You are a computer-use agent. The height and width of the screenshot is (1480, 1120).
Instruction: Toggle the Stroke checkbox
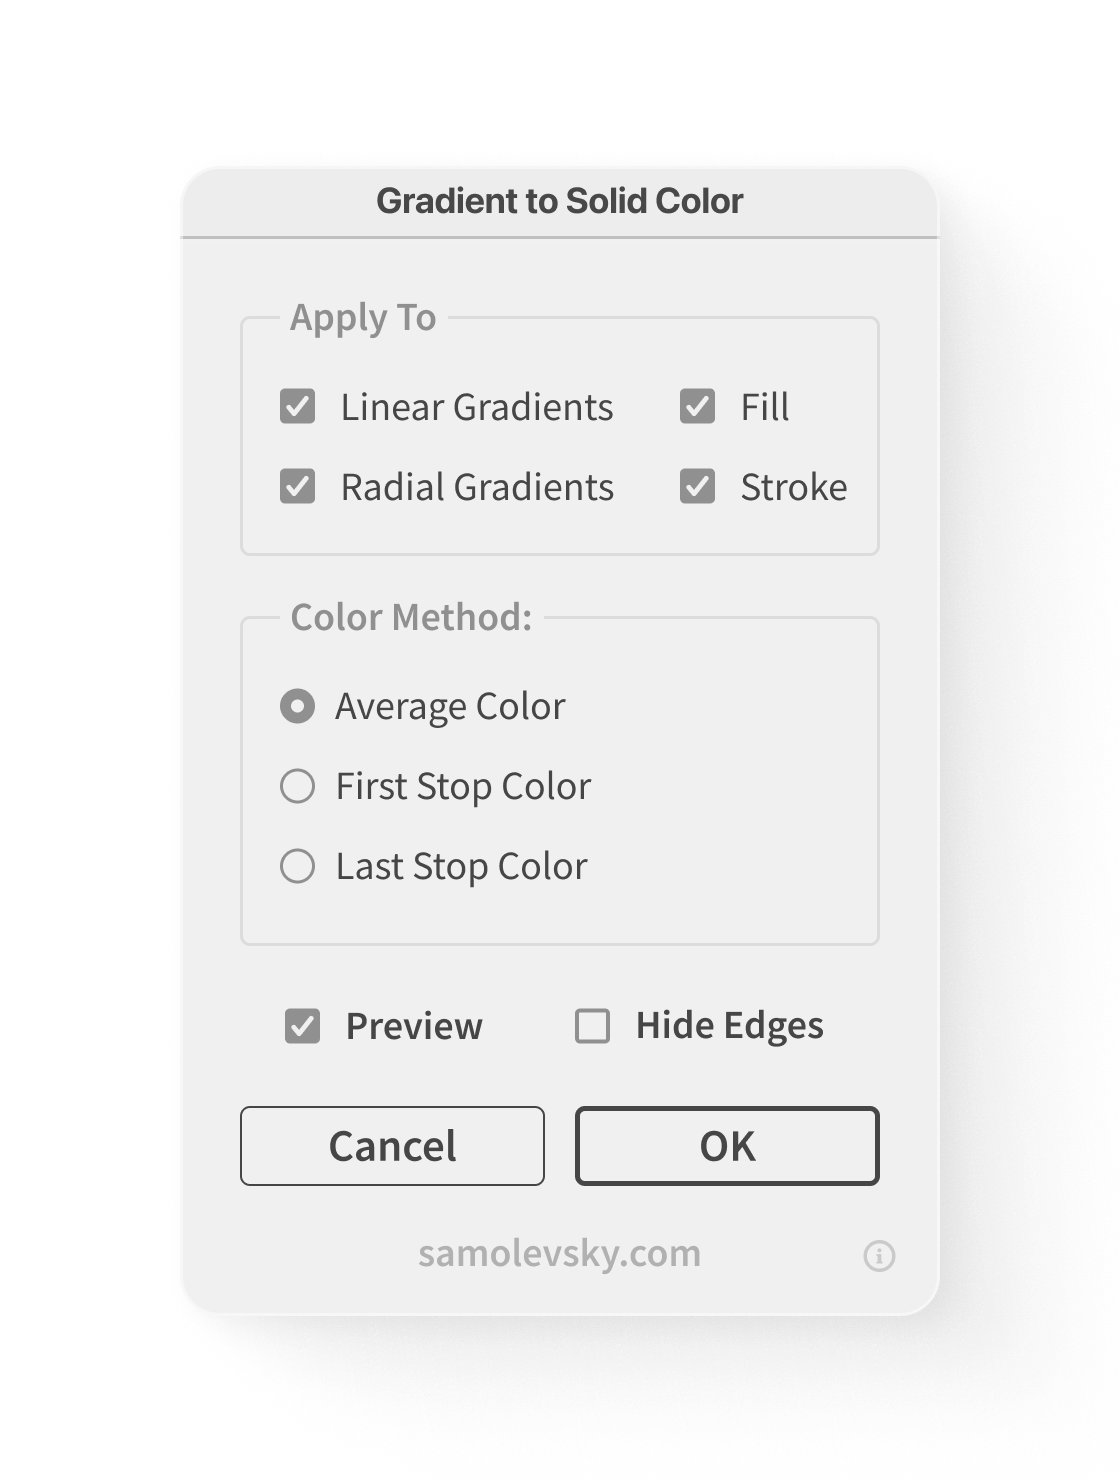(x=697, y=487)
